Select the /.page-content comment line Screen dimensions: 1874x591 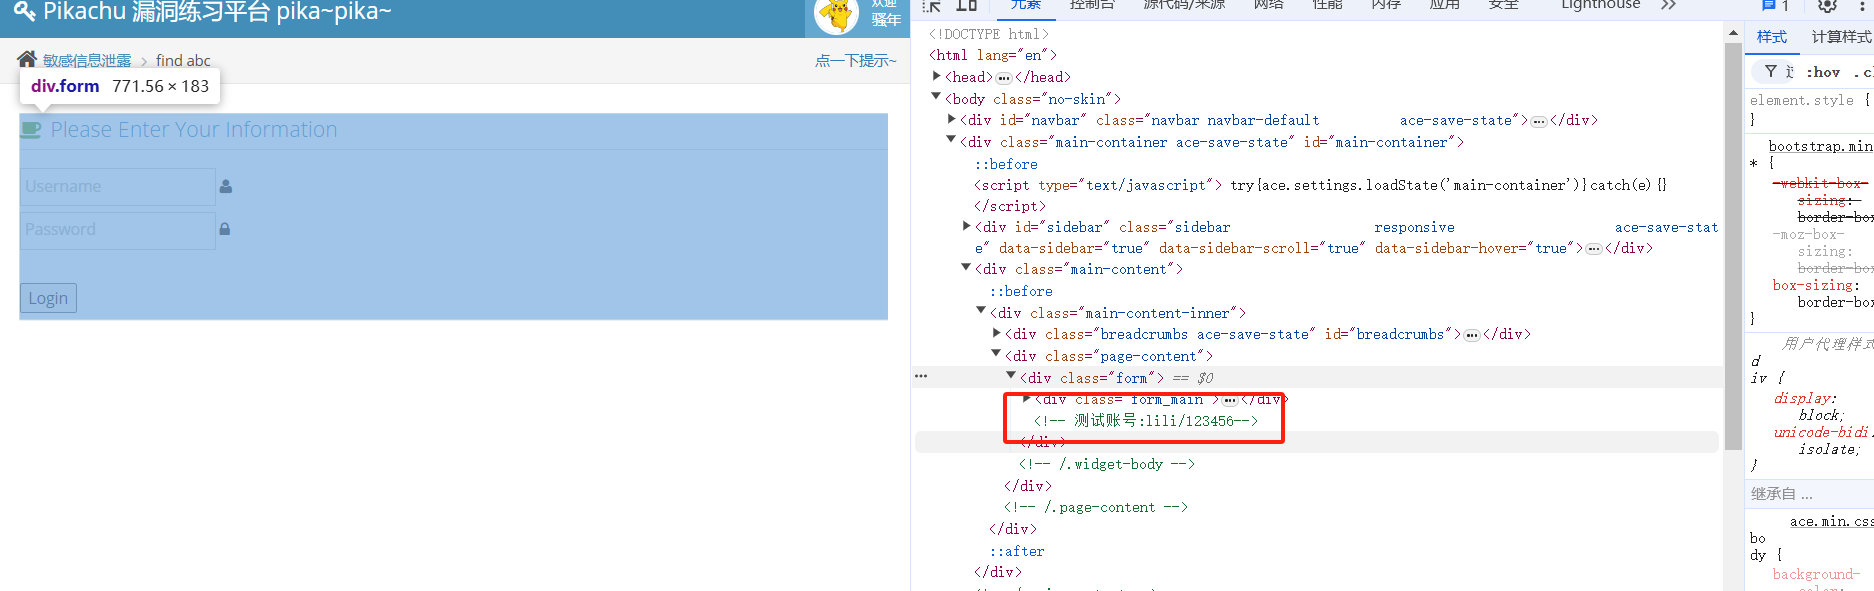click(x=1096, y=508)
